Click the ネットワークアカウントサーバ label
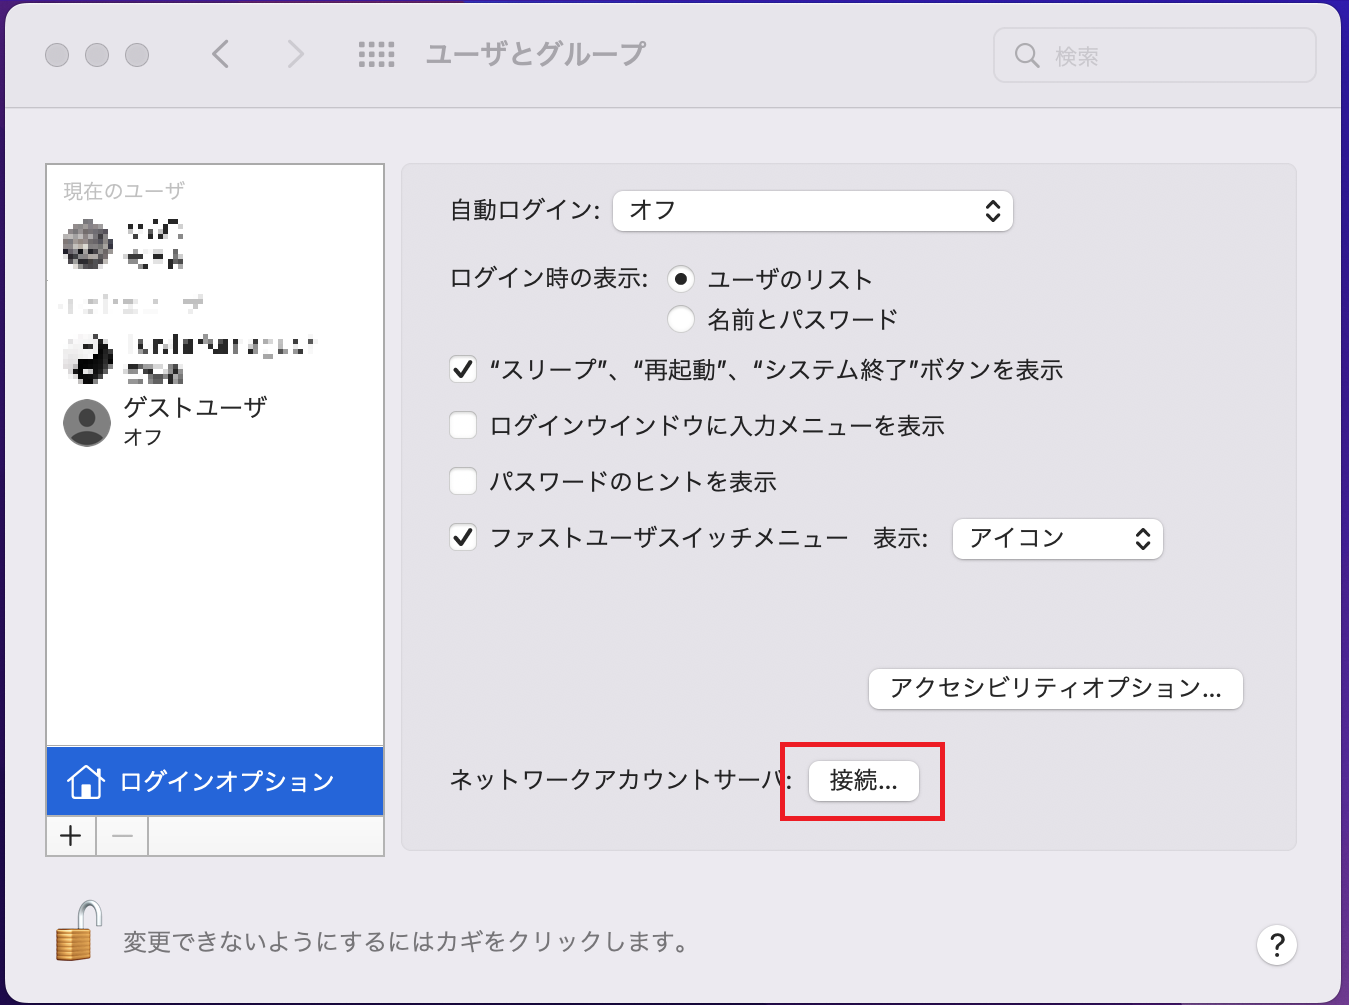This screenshot has height=1005, width=1349. pyautogui.click(x=620, y=780)
